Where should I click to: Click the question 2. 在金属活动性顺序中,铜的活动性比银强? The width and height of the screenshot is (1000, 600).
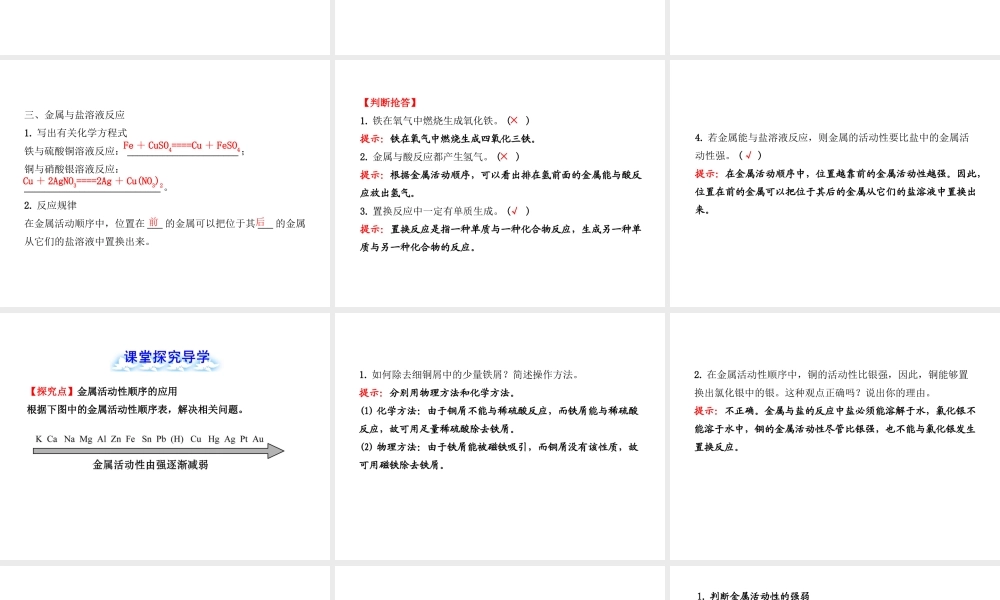pyautogui.click(x=832, y=383)
